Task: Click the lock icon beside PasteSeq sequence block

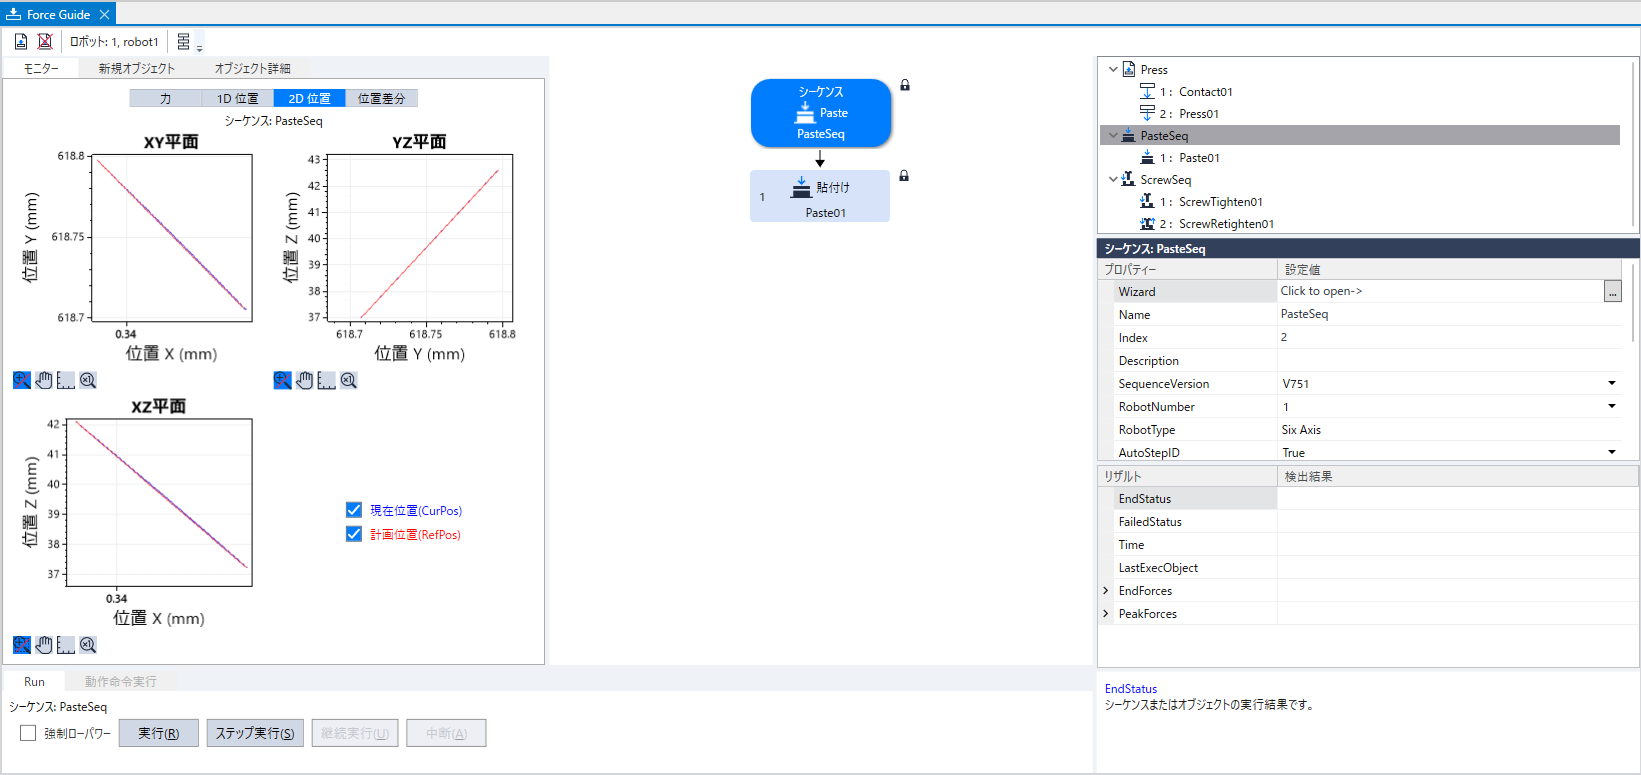Action: [x=905, y=85]
